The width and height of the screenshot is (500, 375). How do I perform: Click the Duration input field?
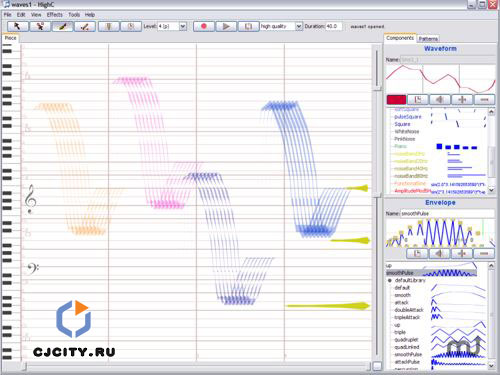click(333, 26)
